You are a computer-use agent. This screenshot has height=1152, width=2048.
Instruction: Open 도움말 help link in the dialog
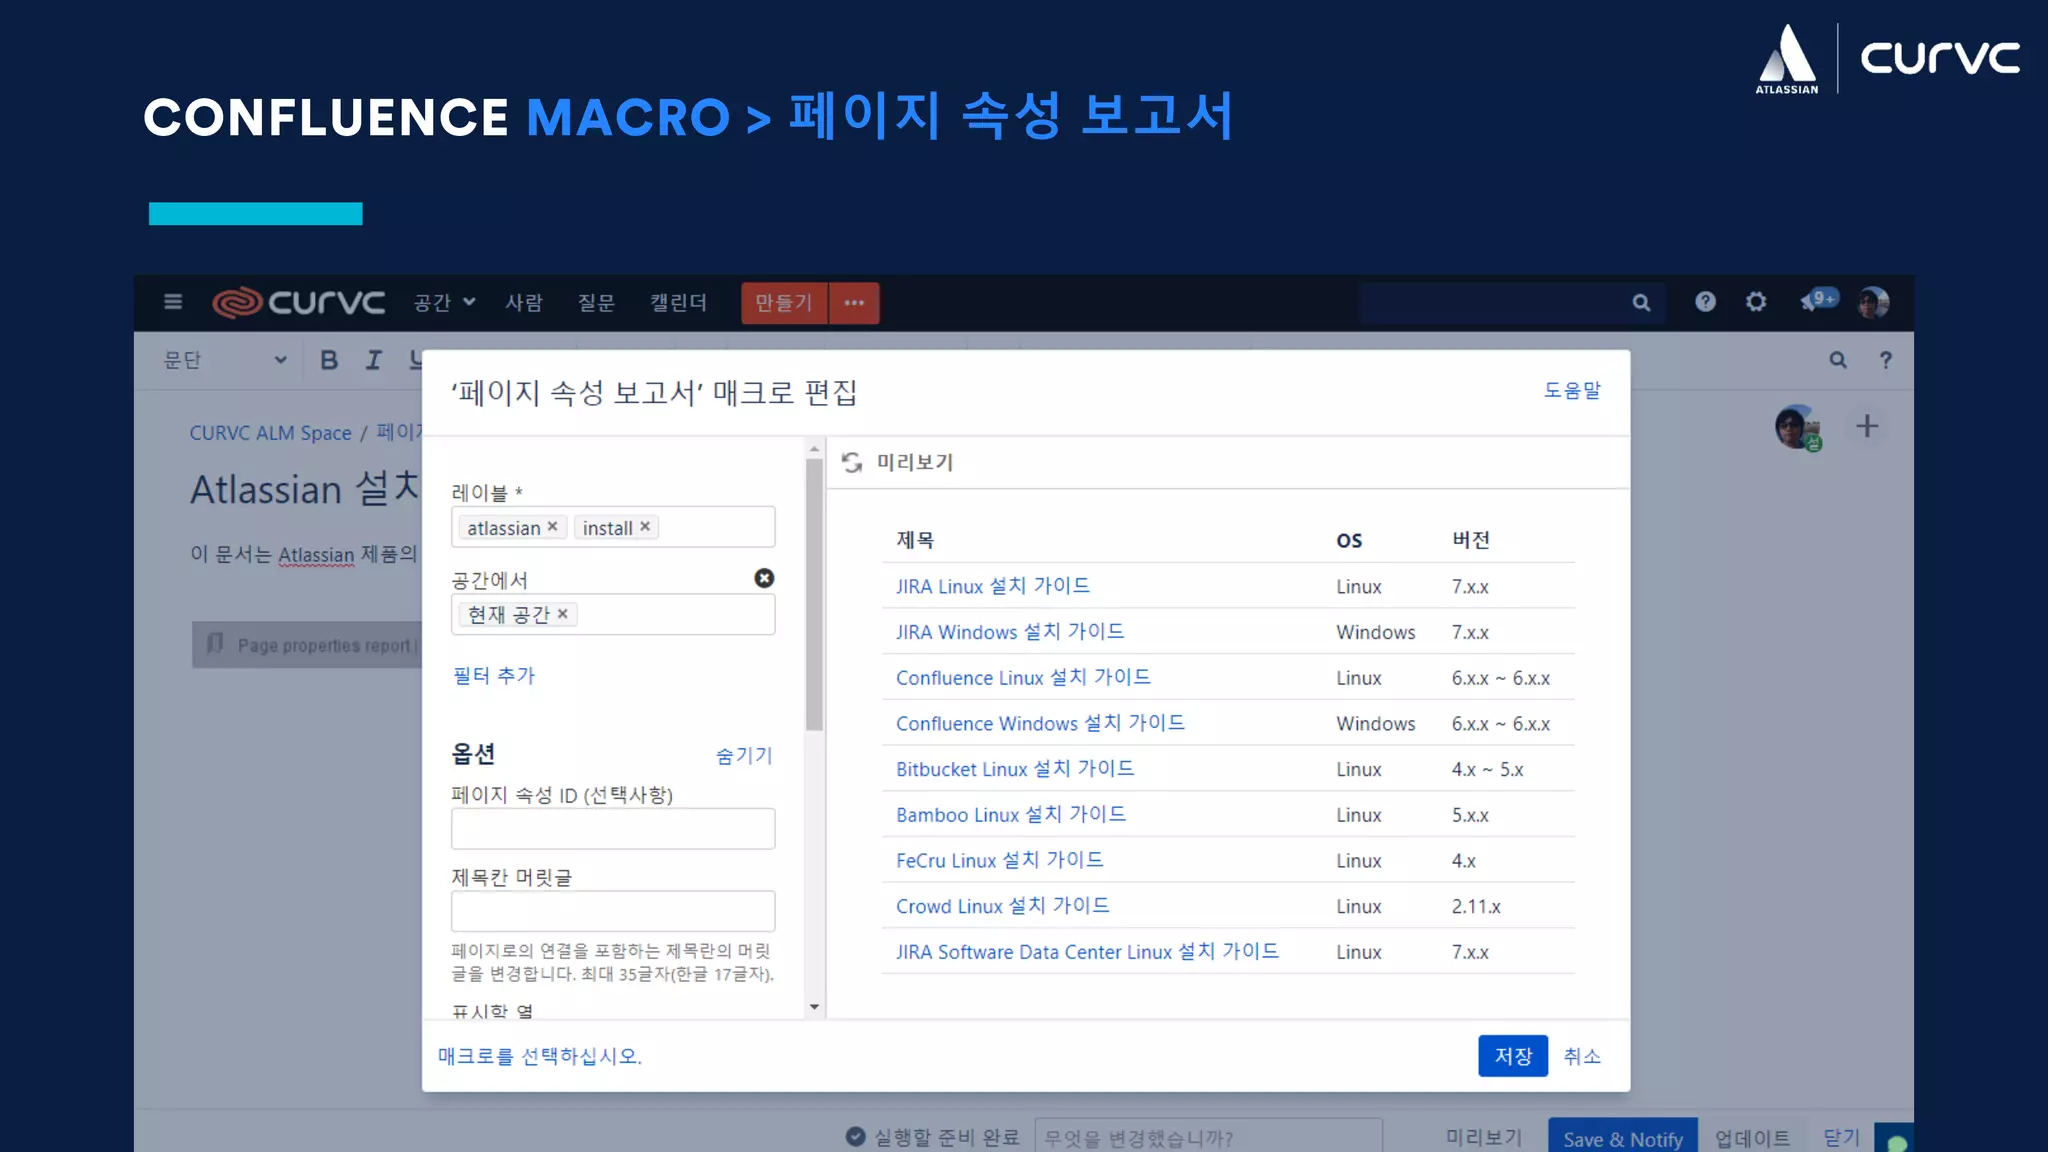tap(1572, 390)
